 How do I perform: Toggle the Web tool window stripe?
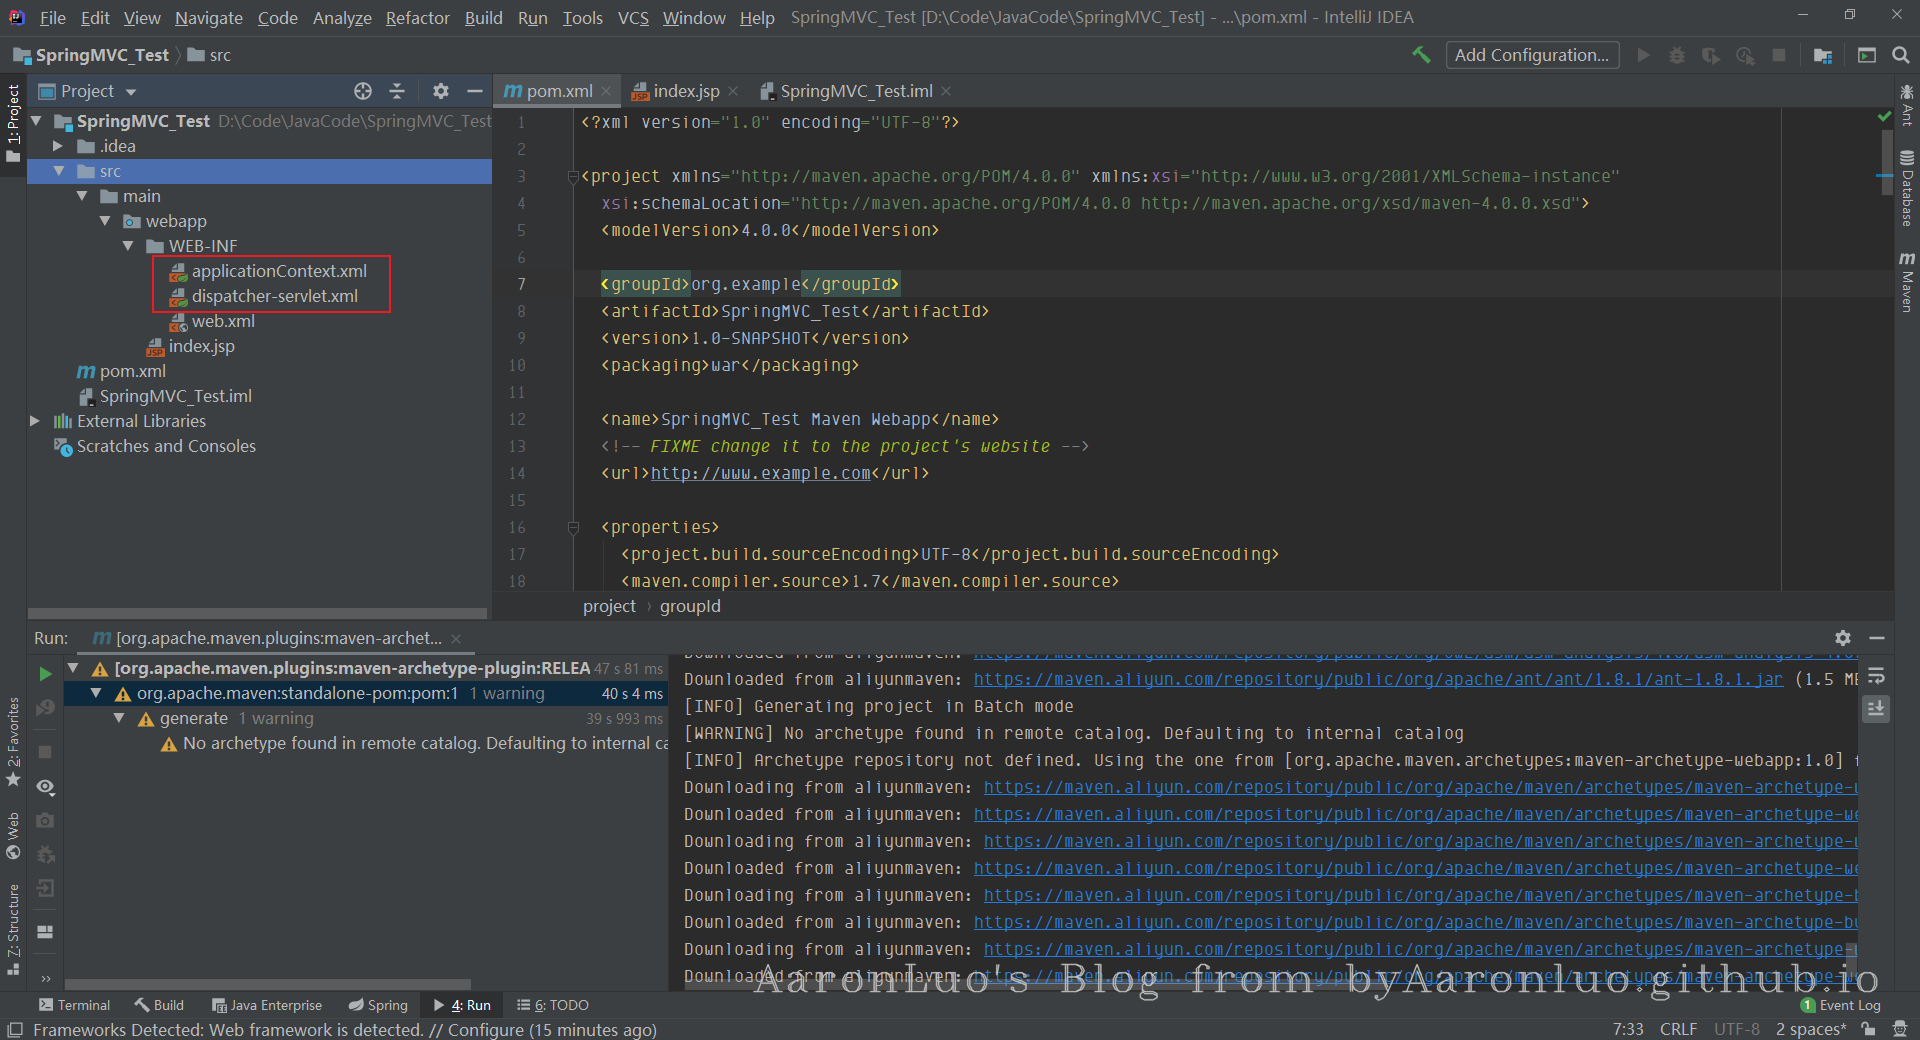[13, 835]
